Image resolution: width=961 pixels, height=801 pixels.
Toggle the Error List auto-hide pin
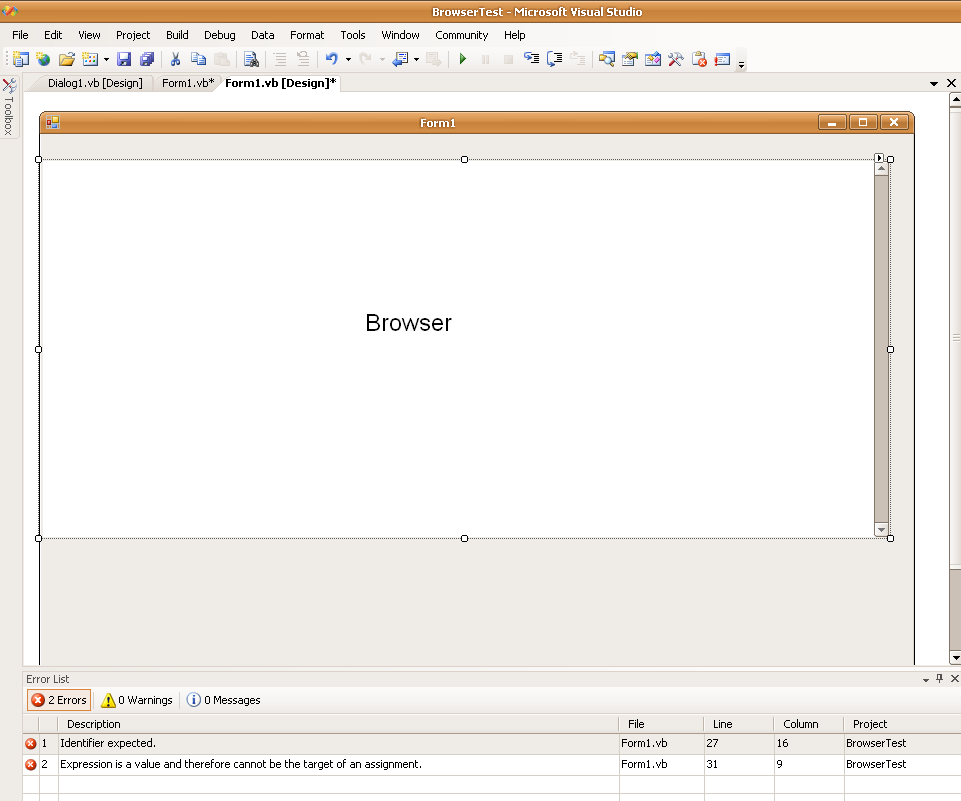coord(940,678)
